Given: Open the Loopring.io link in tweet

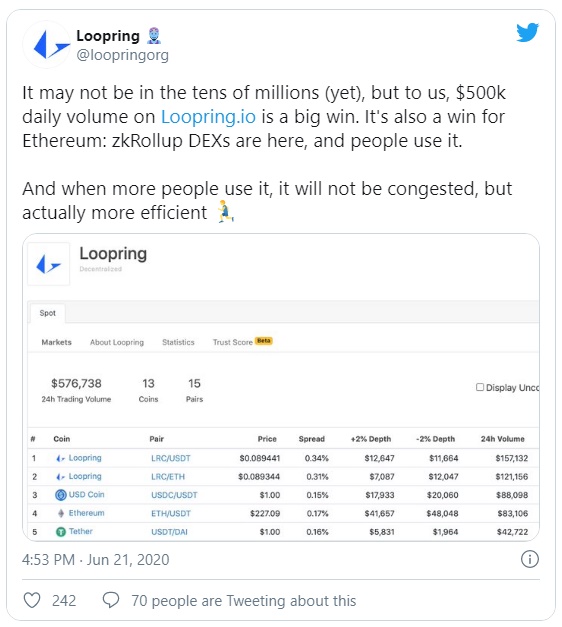Looking at the screenshot, I should [208, 117].
